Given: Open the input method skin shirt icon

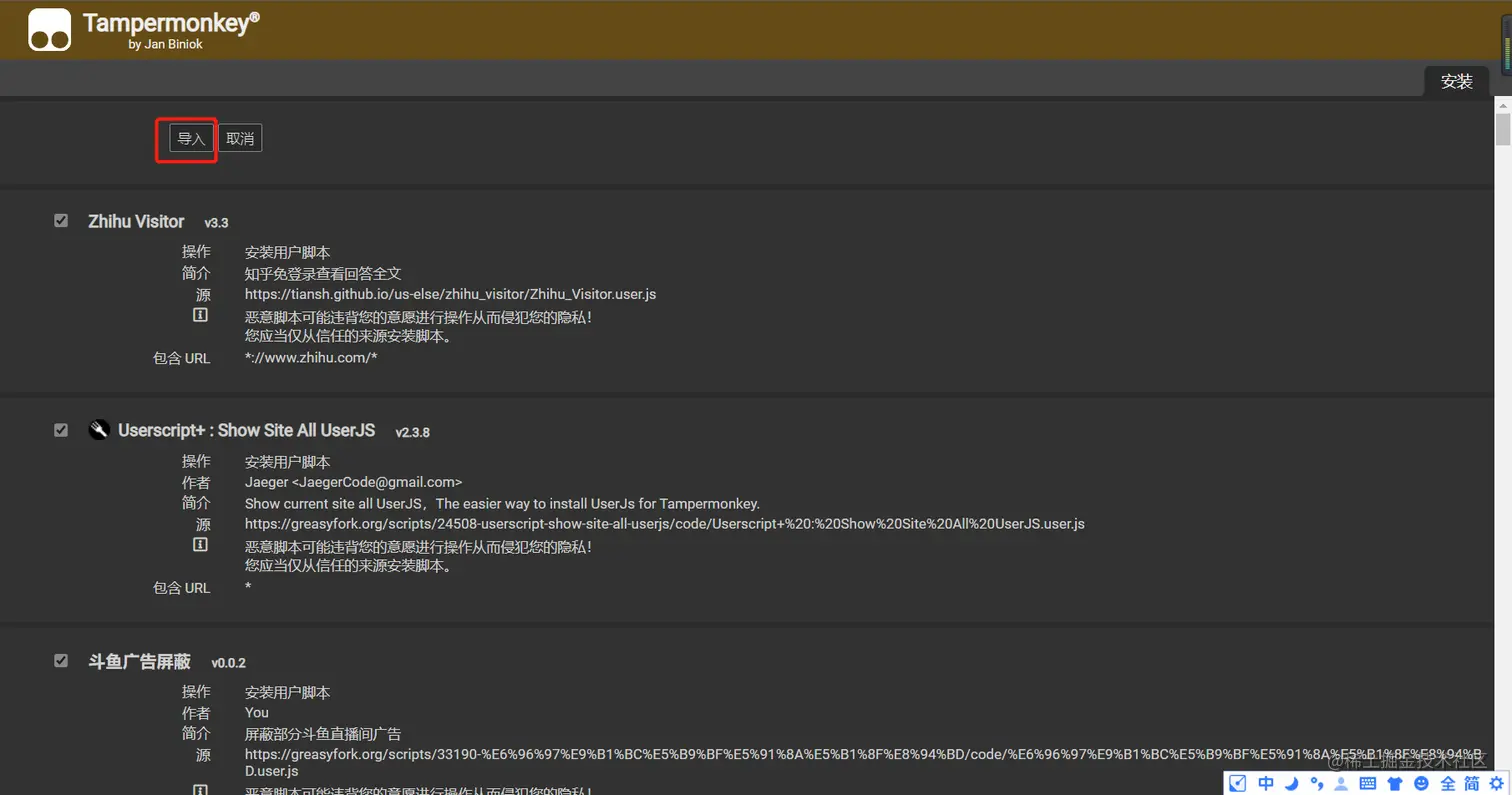Looking at the screenshot, I should [1395, 782].
